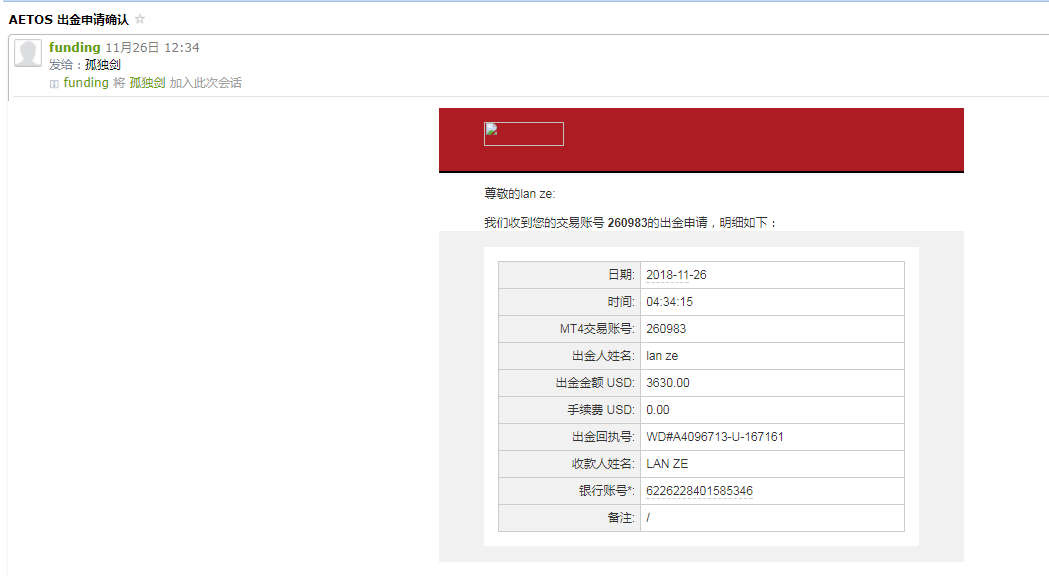The height and width of the screenshot is (576, 1049).
Task: Star the AETOS 出金申请确认 email
Action: click(x=140, y=19)
